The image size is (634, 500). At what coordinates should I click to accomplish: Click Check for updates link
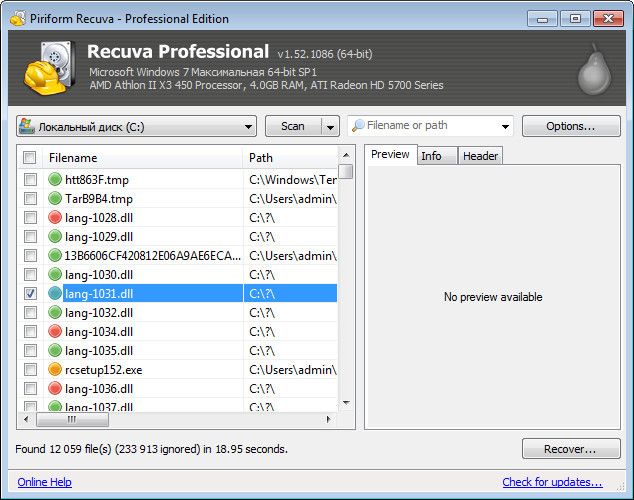point(552,482)
